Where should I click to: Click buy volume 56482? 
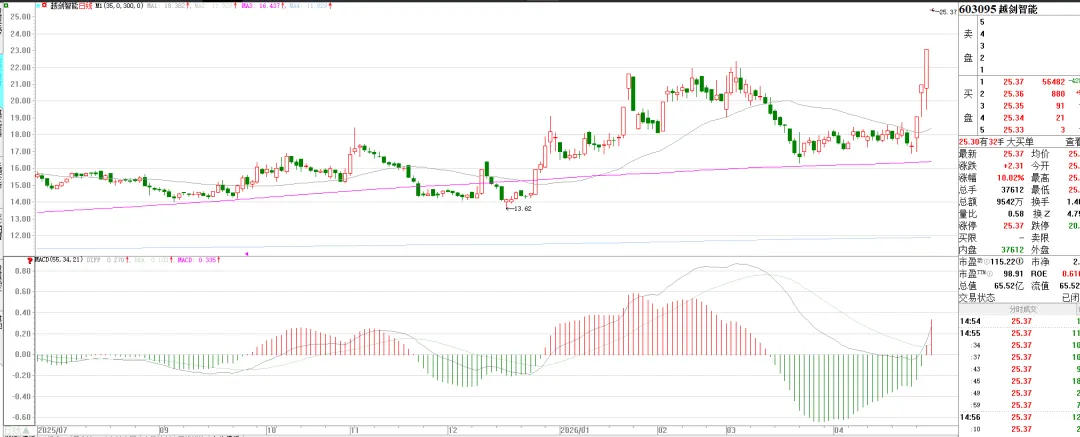coord(1054,81)
